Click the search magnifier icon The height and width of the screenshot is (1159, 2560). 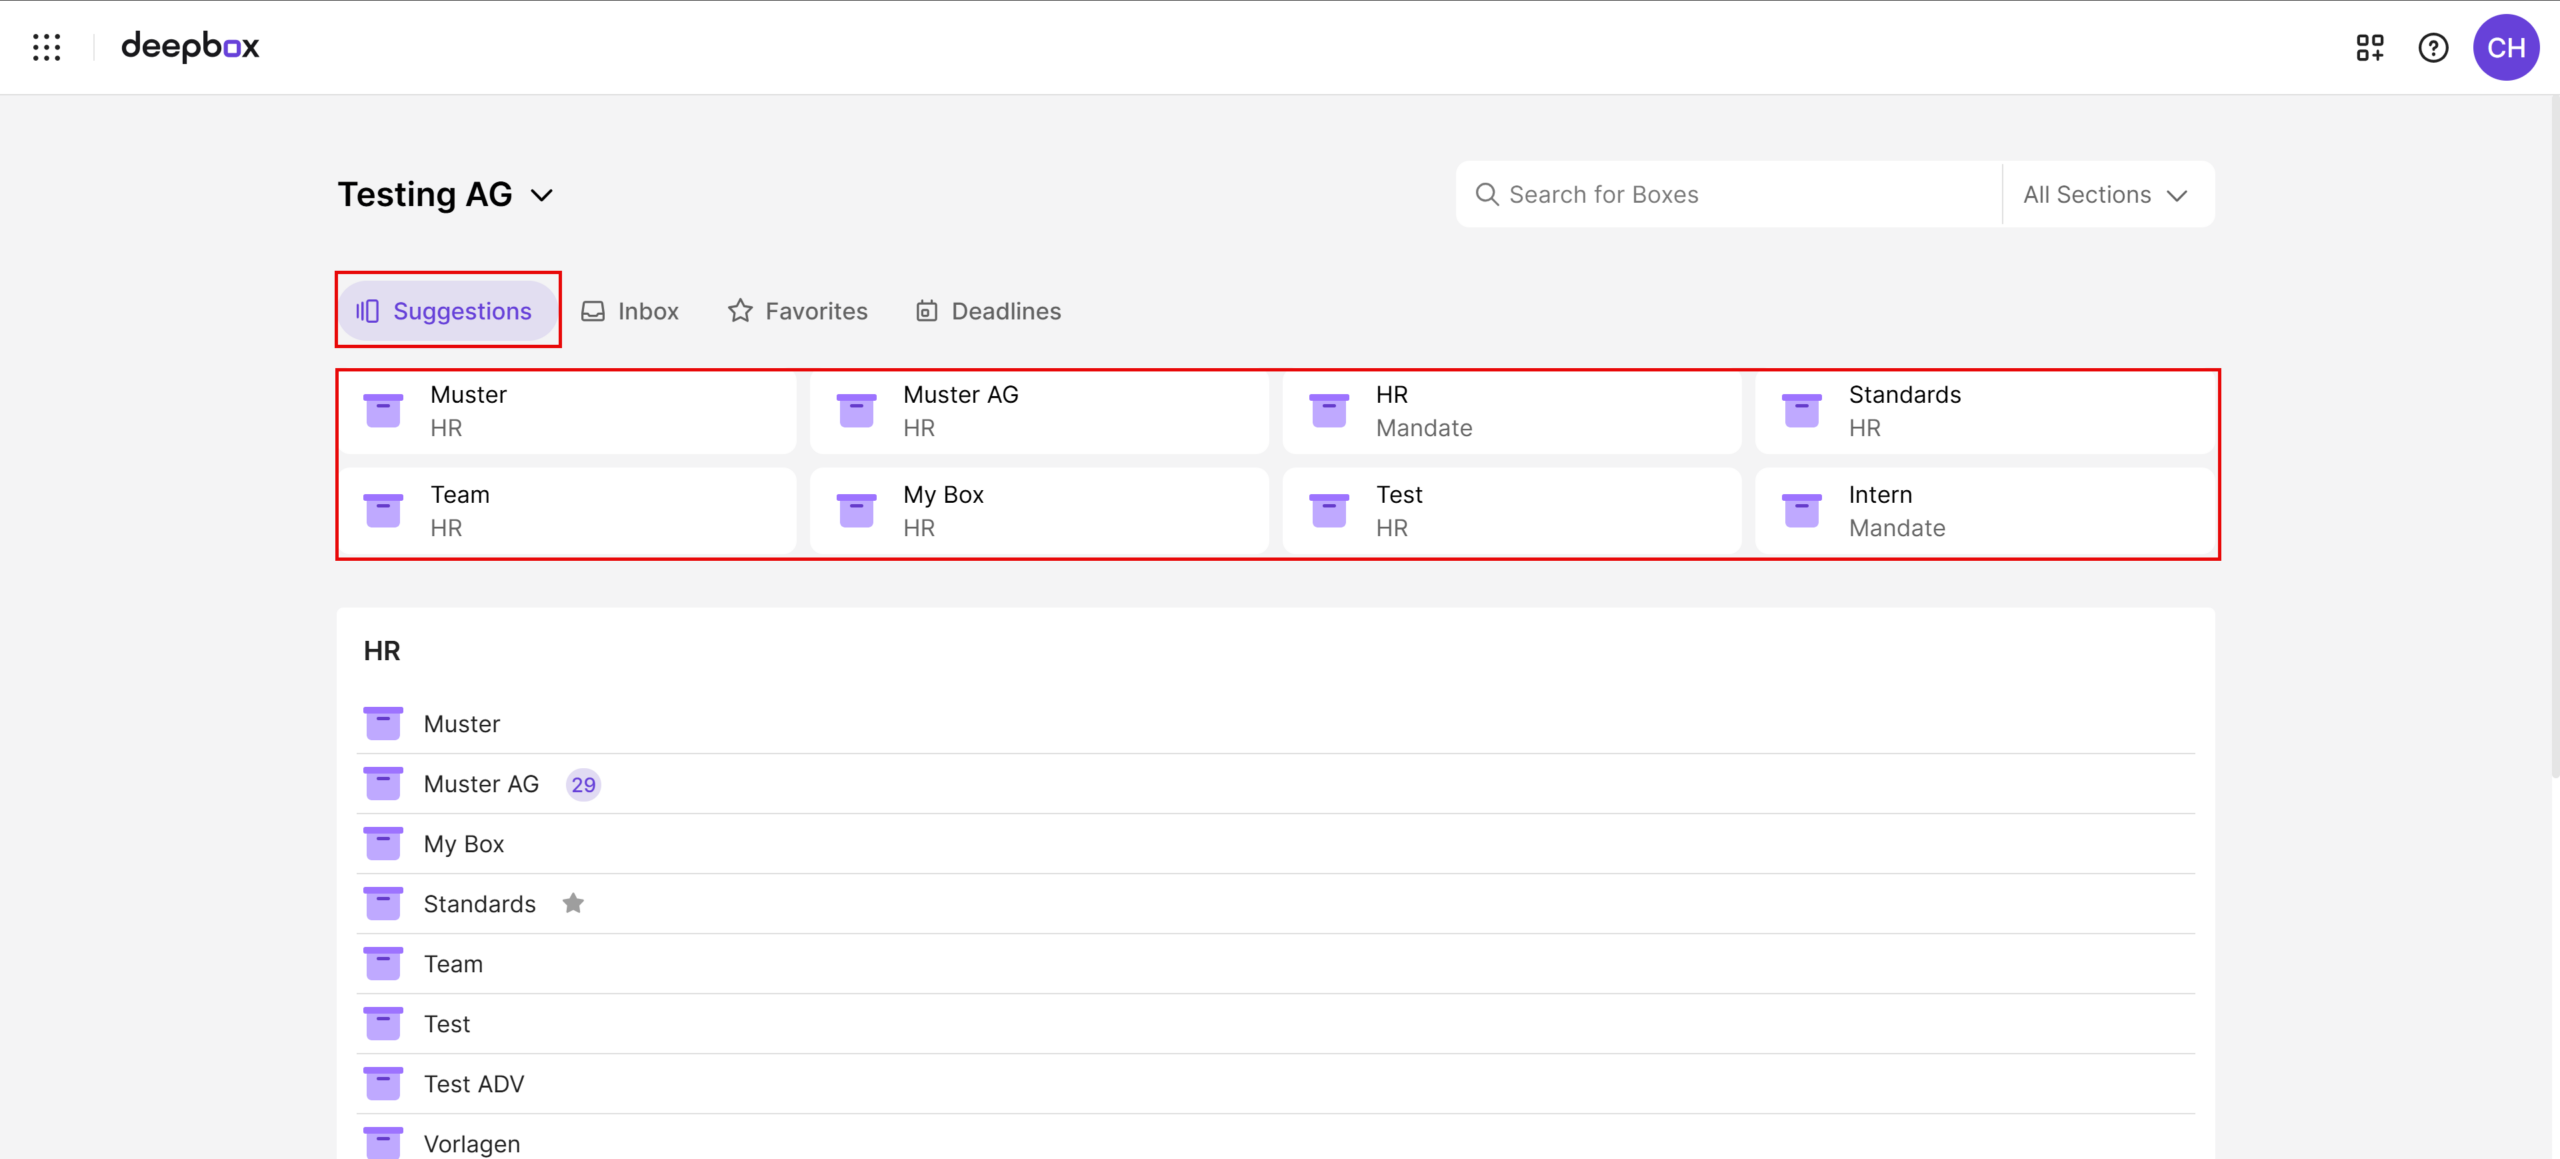[1487, 194]
